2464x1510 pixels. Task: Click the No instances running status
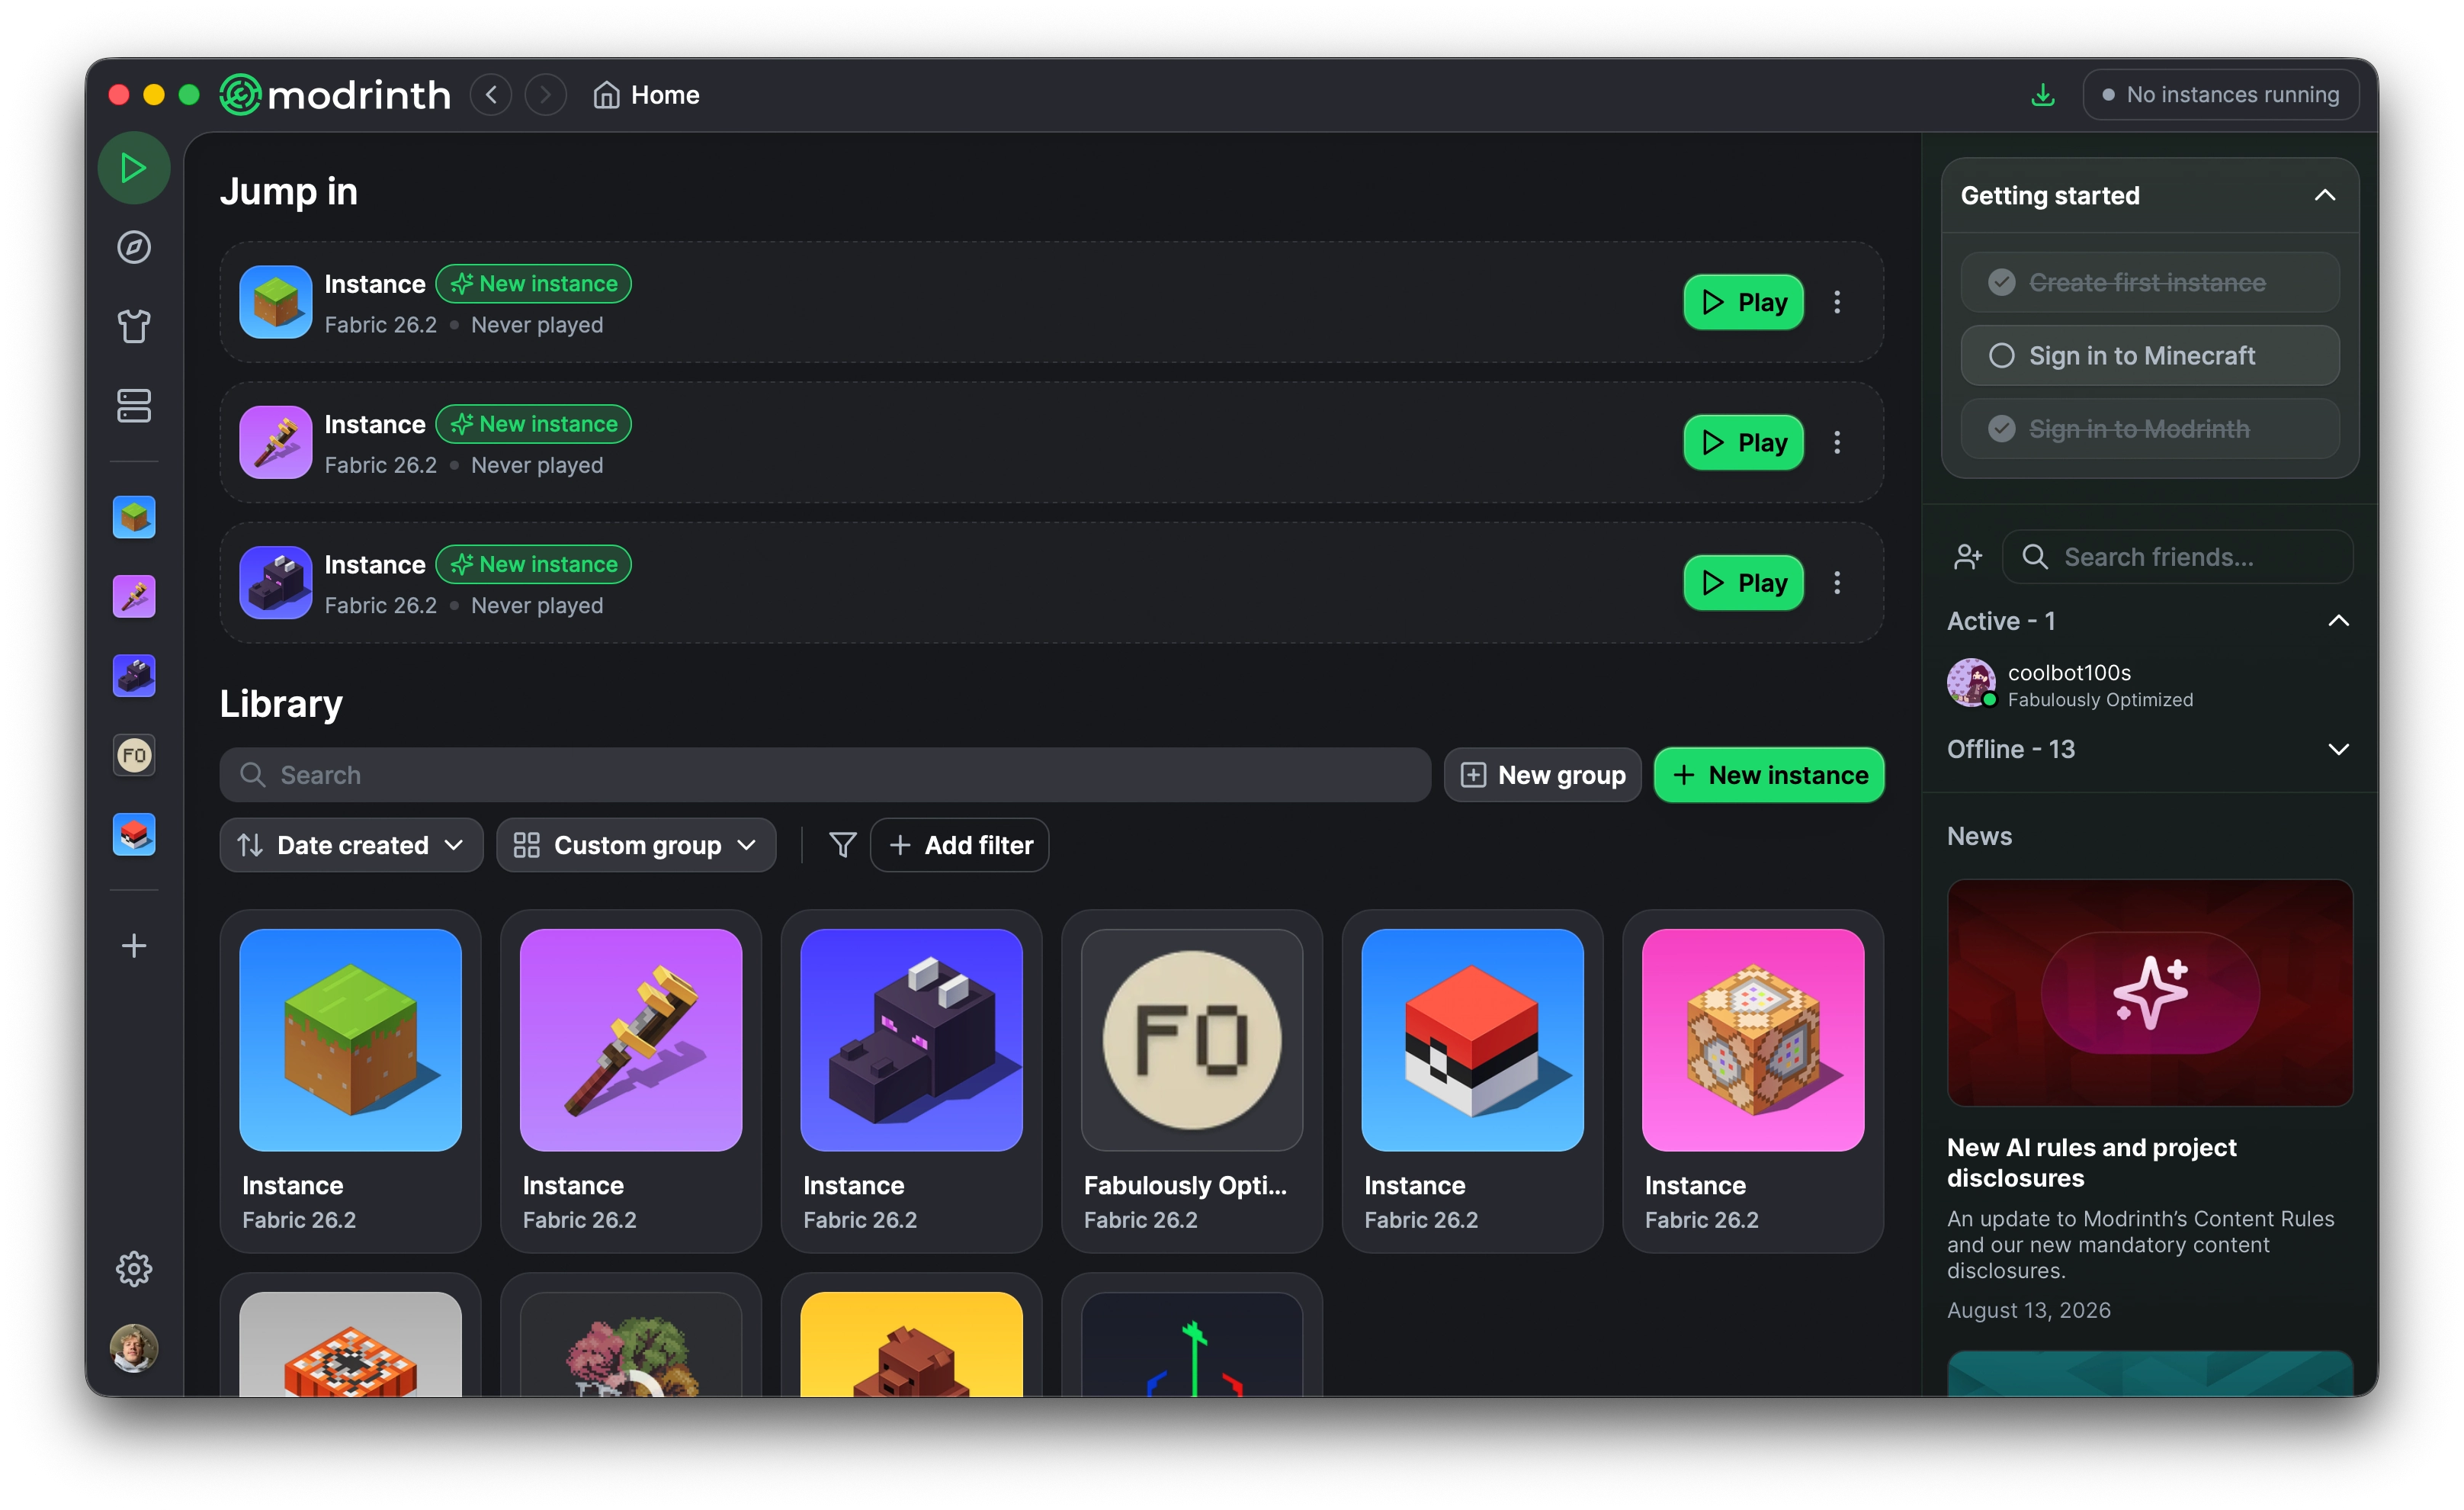[2221, 95]
